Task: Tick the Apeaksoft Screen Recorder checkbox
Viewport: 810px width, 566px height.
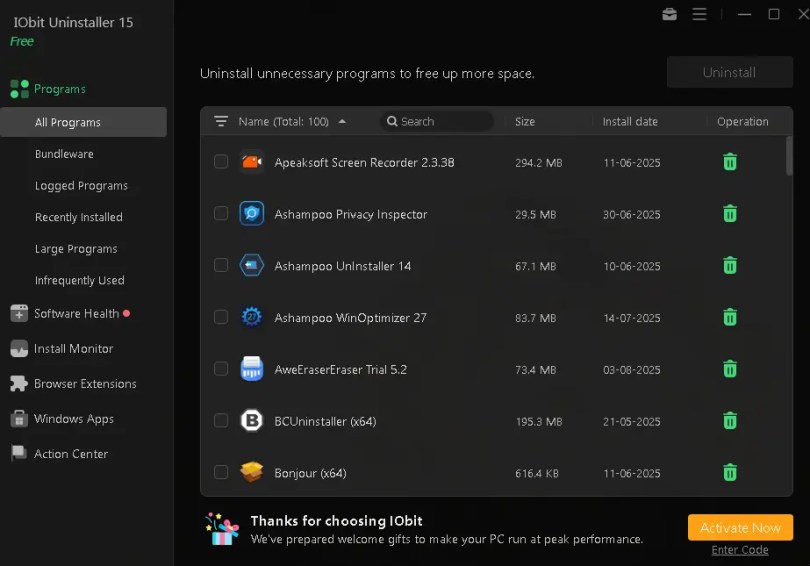Action: click(x=221, y=162)
